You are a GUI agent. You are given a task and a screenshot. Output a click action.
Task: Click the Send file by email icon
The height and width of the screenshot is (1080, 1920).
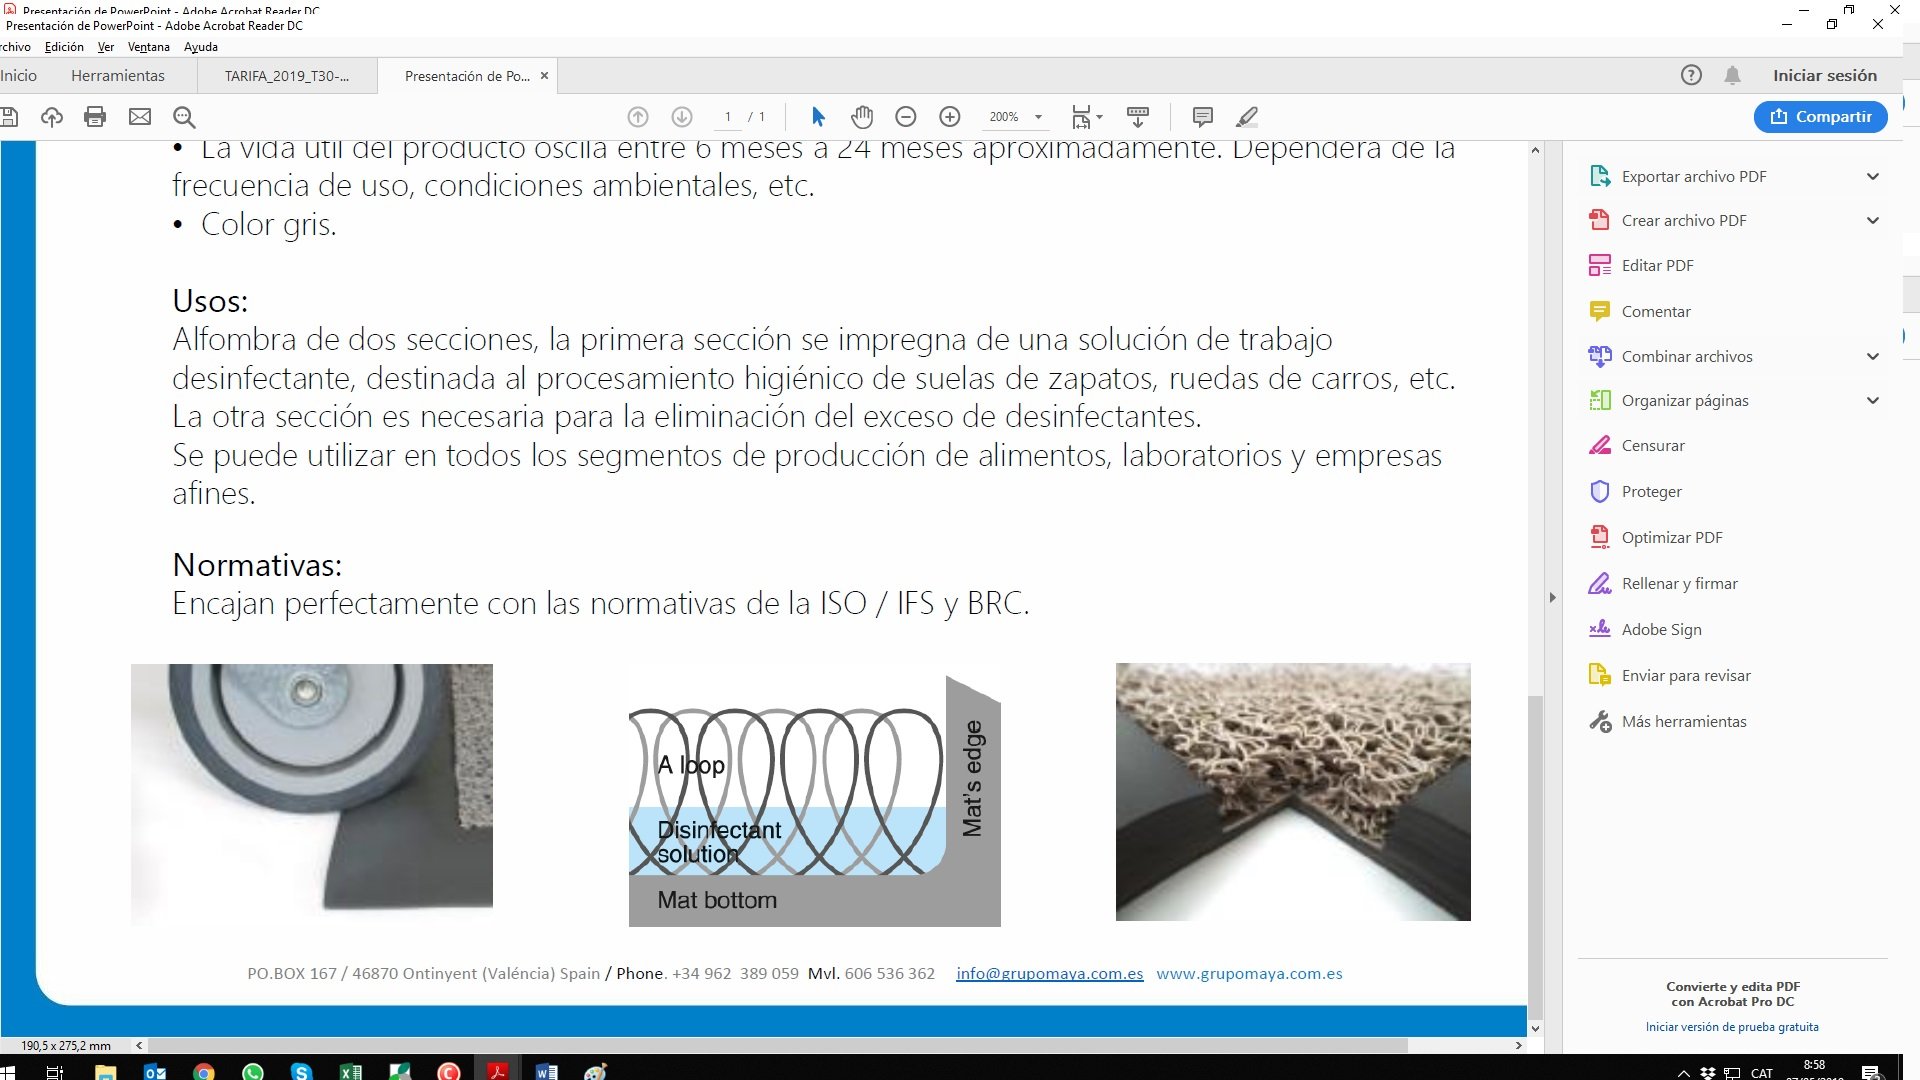click(140, 117)
